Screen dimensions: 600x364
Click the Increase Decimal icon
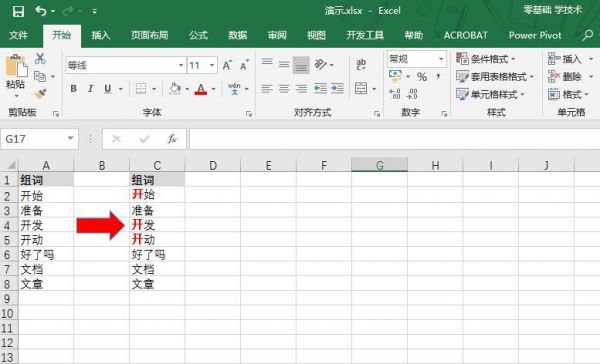tap(395, 94)
